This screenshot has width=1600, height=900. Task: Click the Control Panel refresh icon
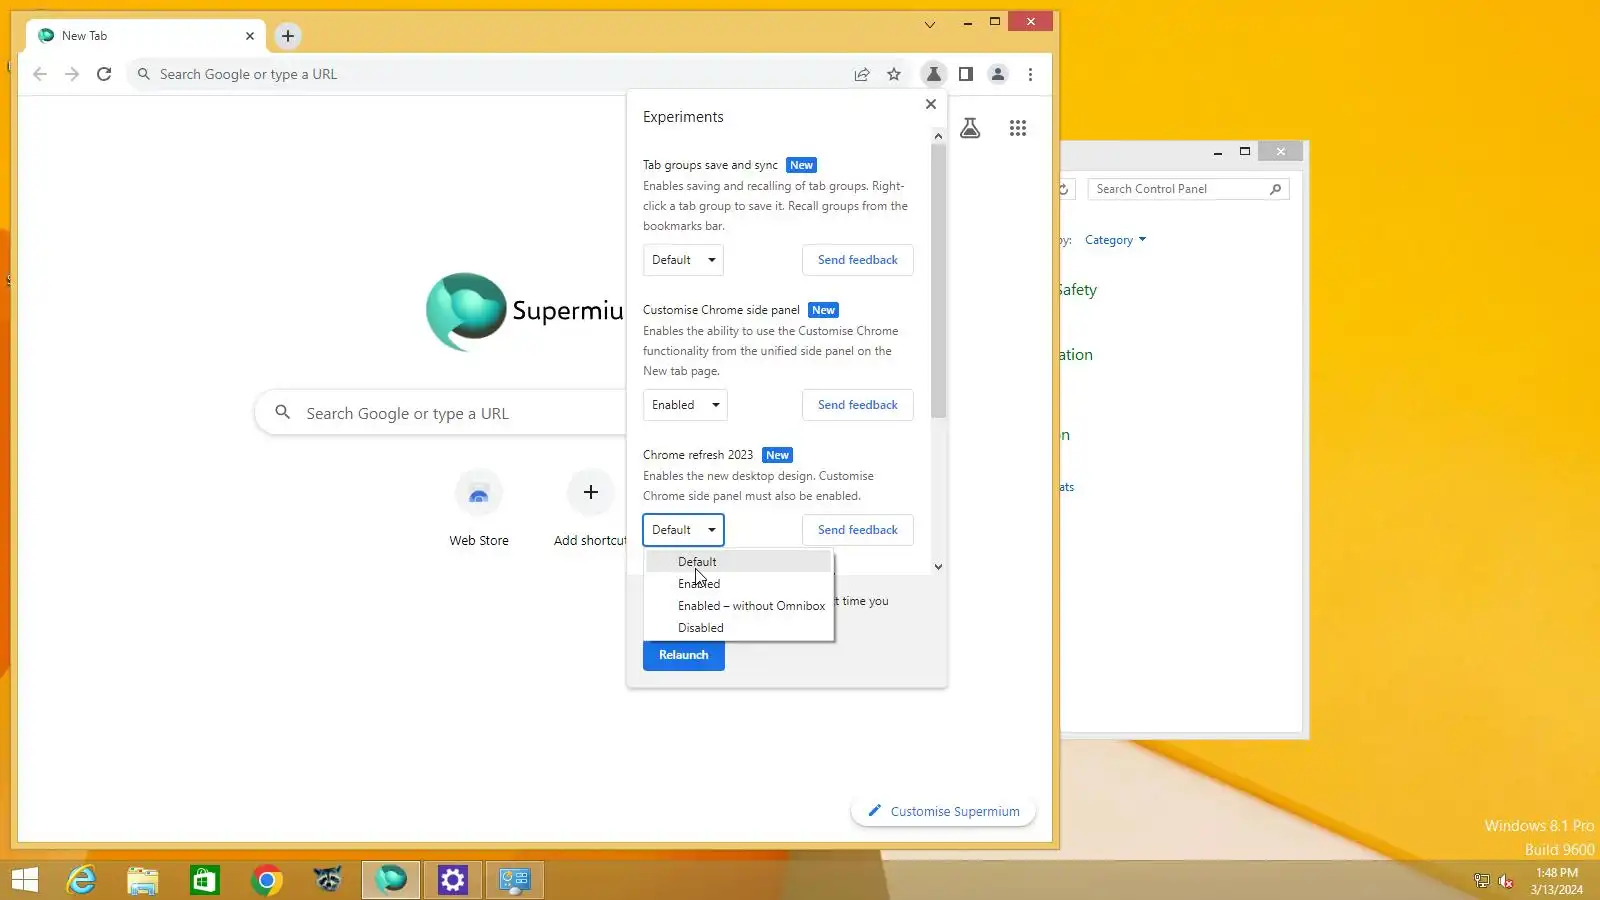[1064, 189]
